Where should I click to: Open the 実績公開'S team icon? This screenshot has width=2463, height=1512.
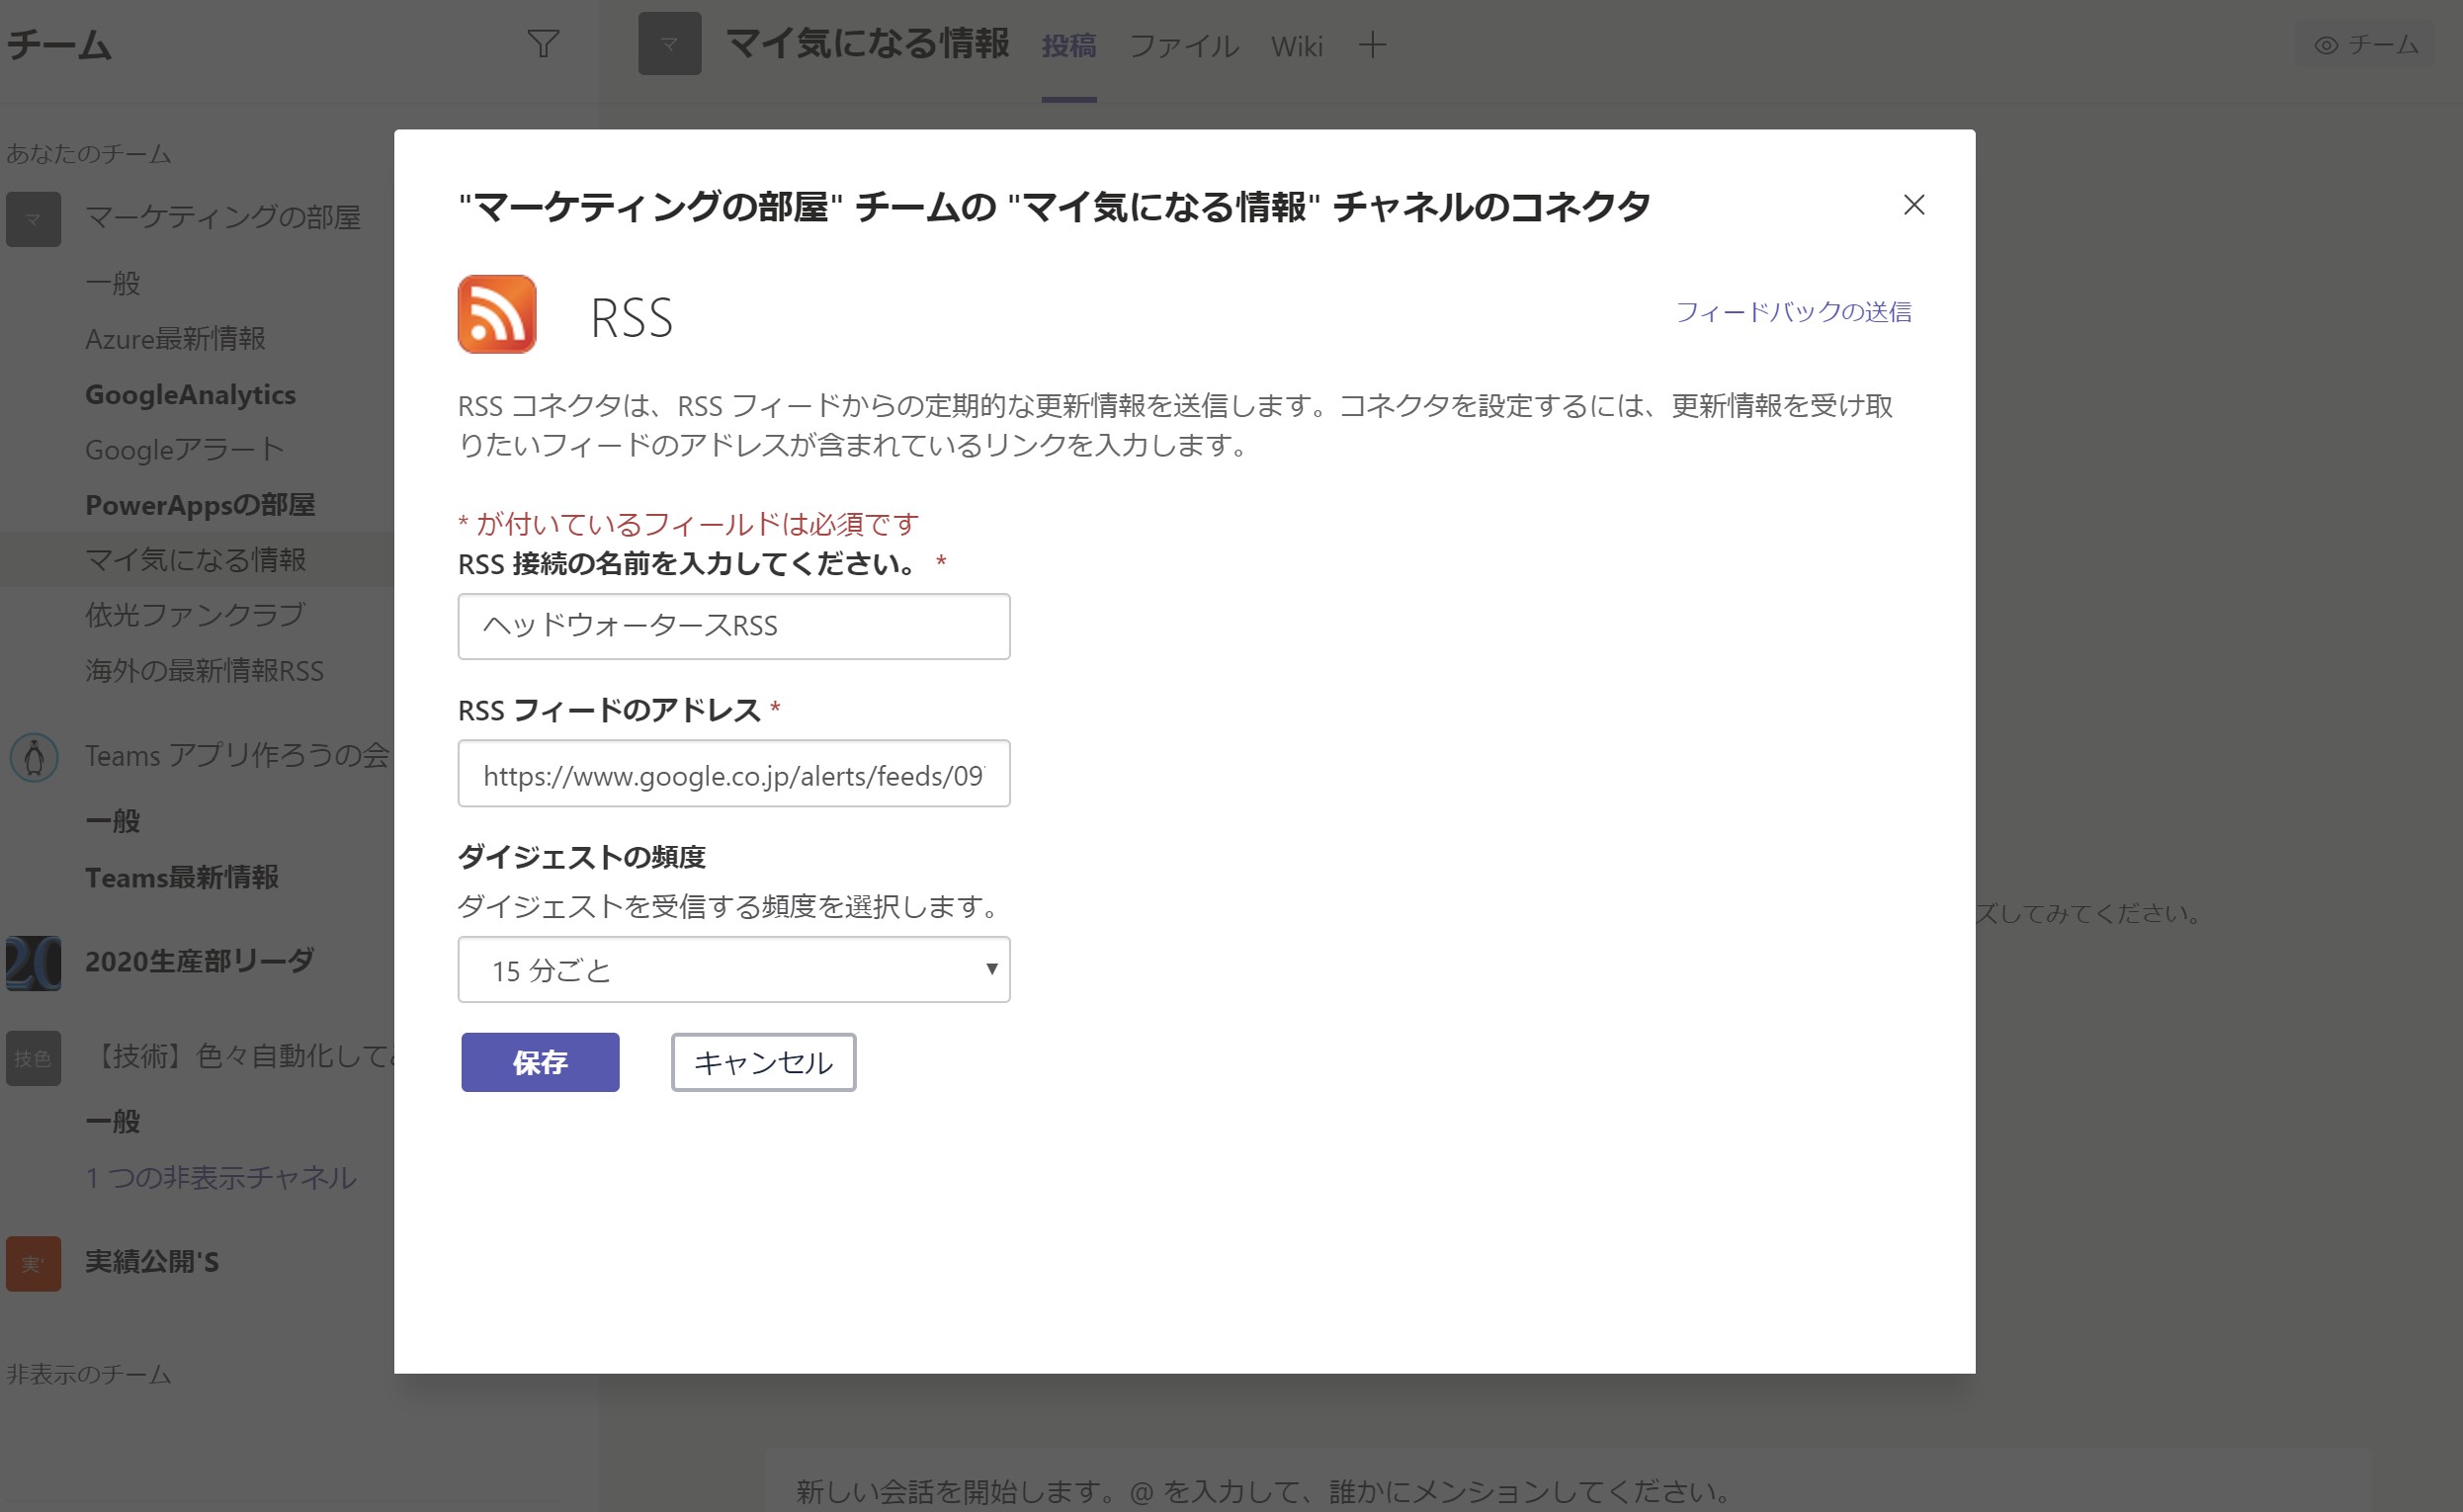[x=33, y=1264]
